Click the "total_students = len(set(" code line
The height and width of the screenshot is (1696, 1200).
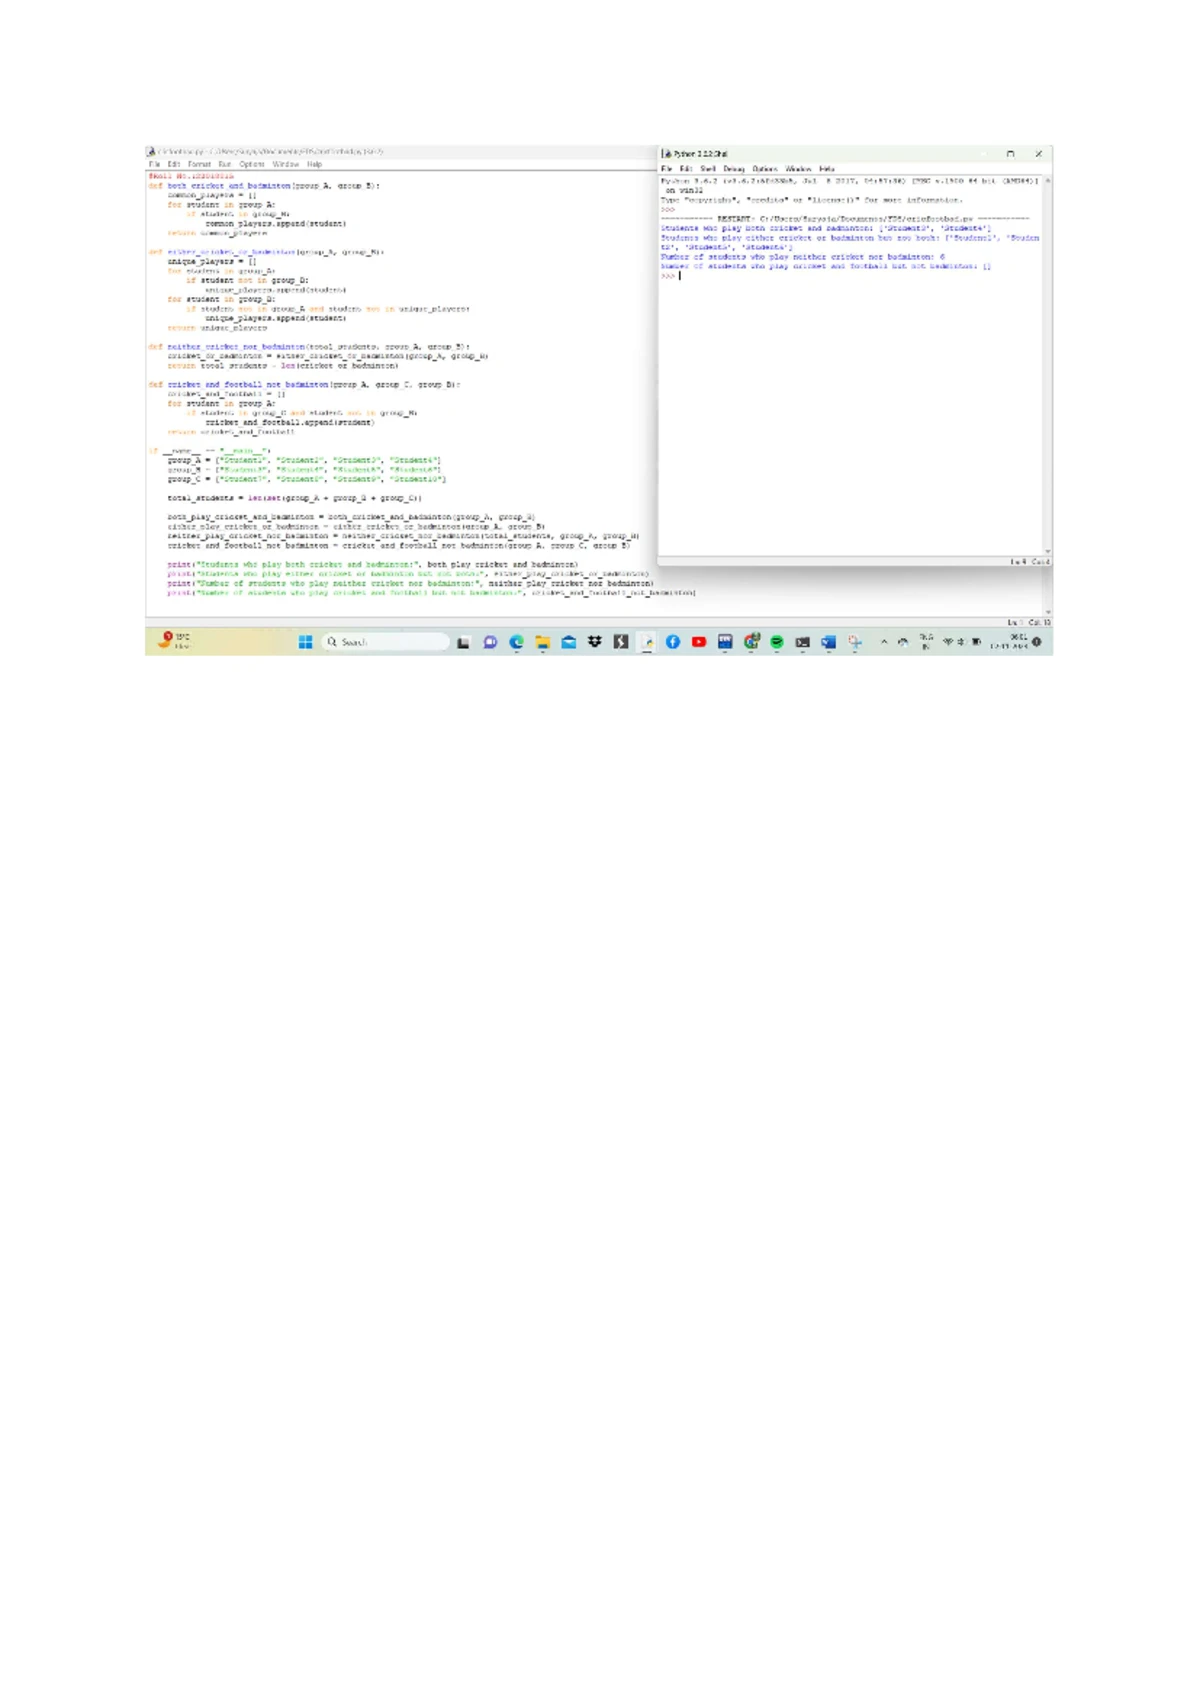point(295,498)
